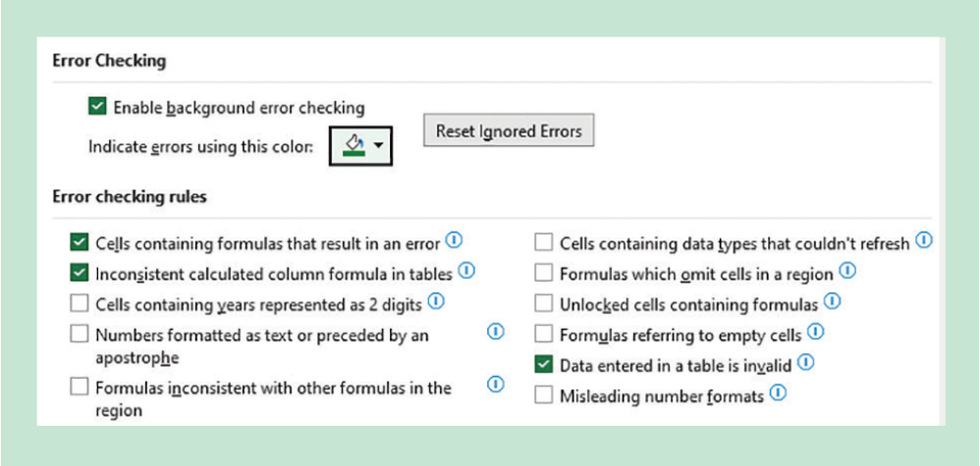Click the error color paint bucket swatch

(x=352, y=146)
